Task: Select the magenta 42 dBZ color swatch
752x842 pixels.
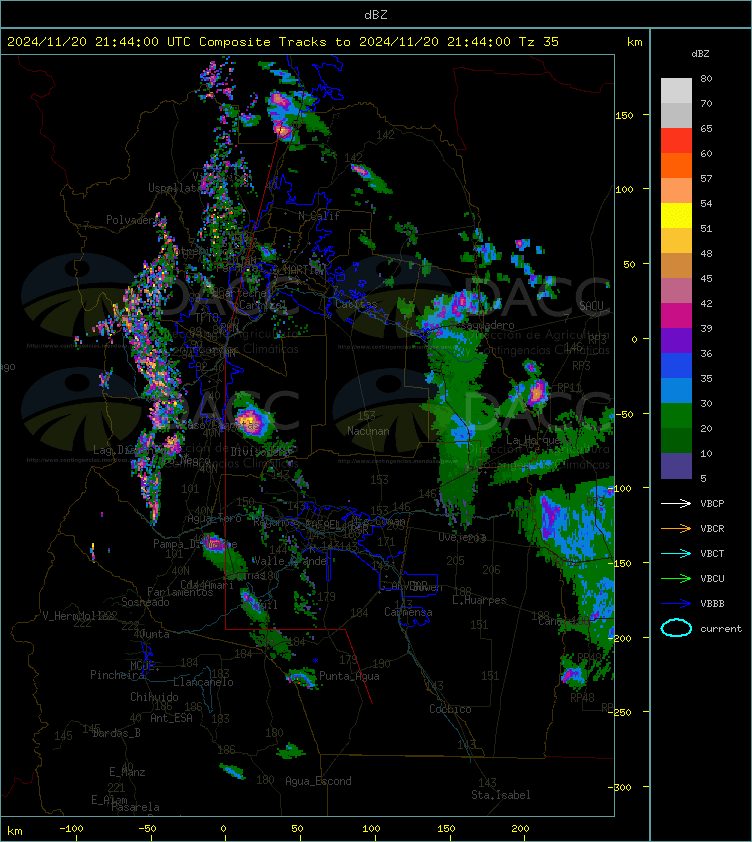Action: tap(676, 315)
